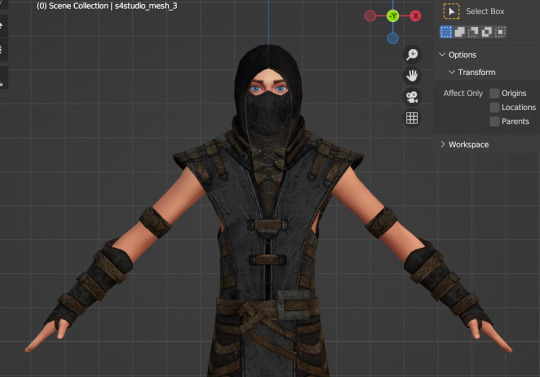The width and height of the screenshot is (540, 377).
Task: Choose Set New Selection mode icon
Action: pyautogui.click(x=446, y=32)
